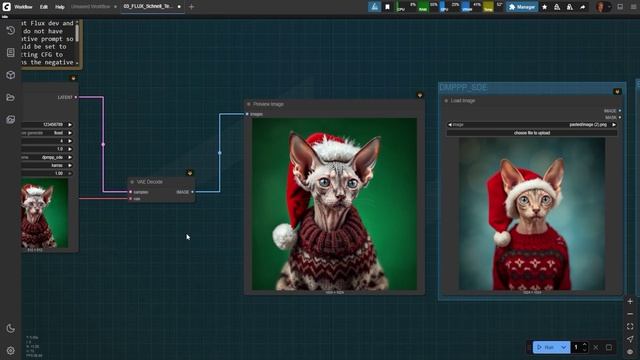Open the user avatar profile

tap(600, 7)
